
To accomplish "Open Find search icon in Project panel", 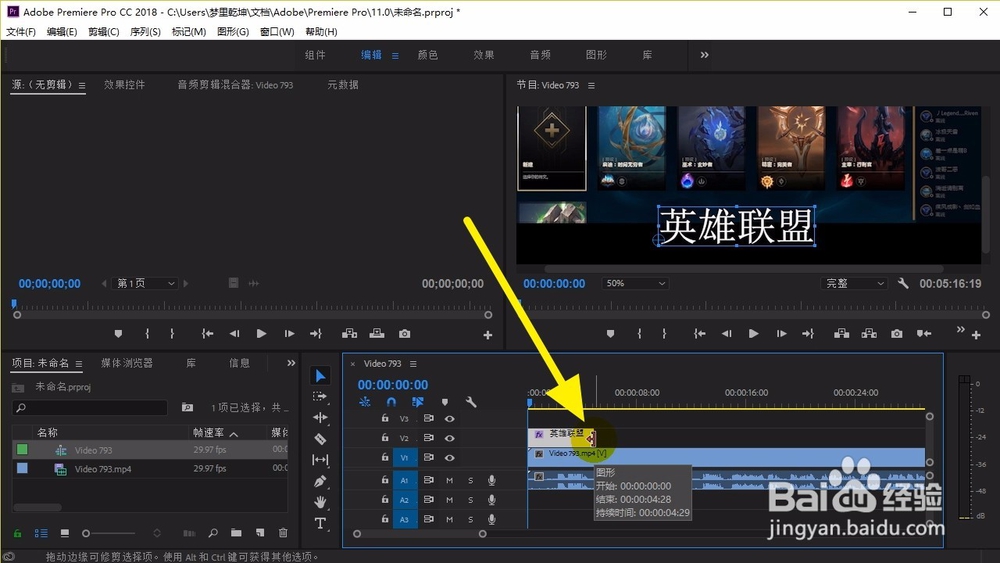I will tap(213, 532).
